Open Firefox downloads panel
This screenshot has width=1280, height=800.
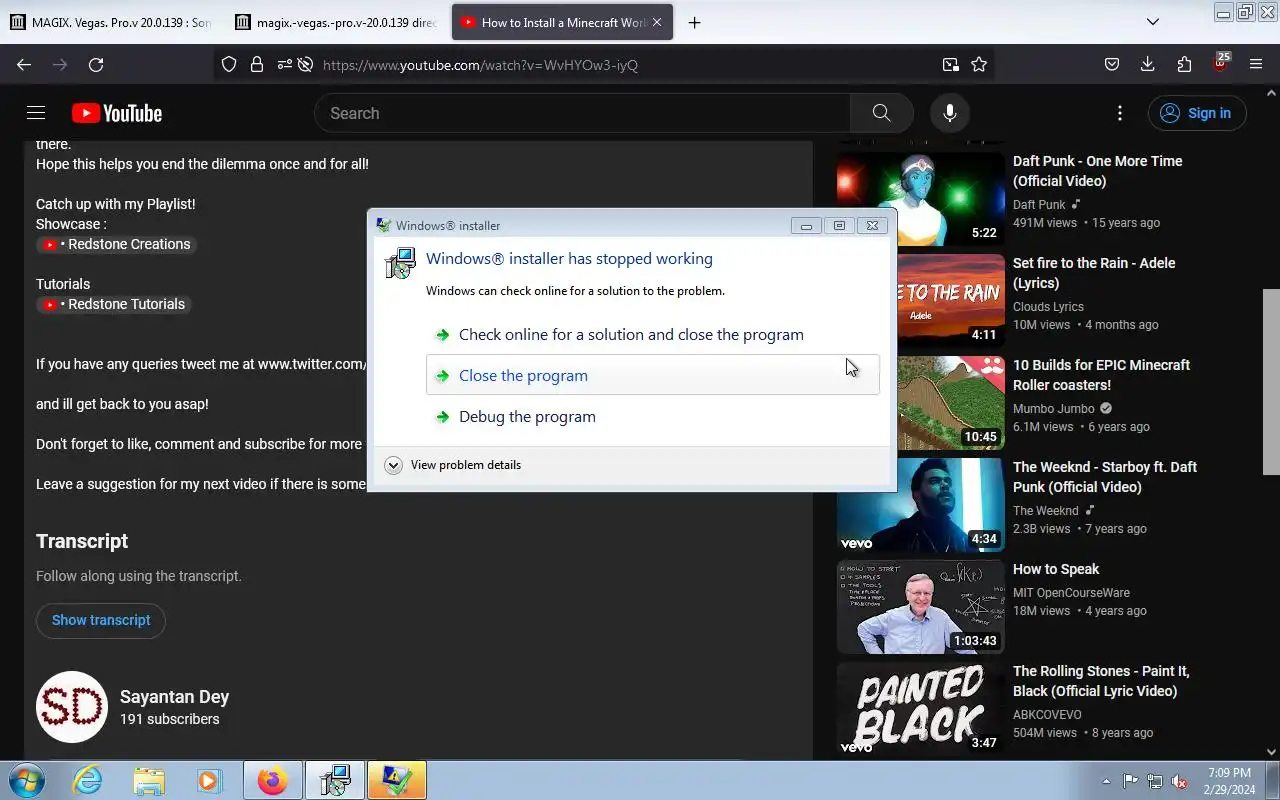[1148, 65]
